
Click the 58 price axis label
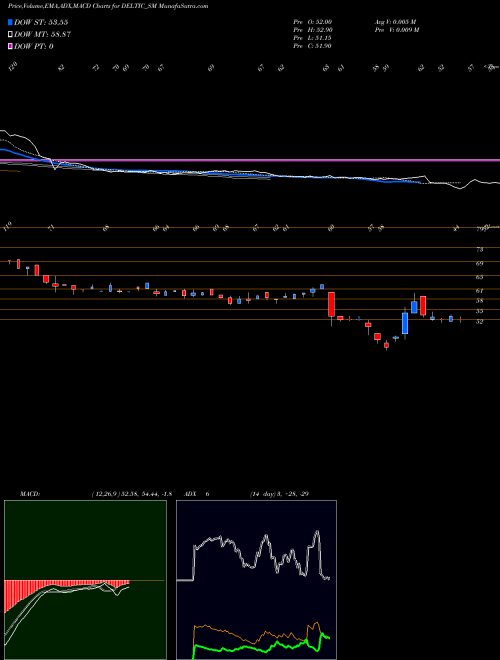point(479,301)
